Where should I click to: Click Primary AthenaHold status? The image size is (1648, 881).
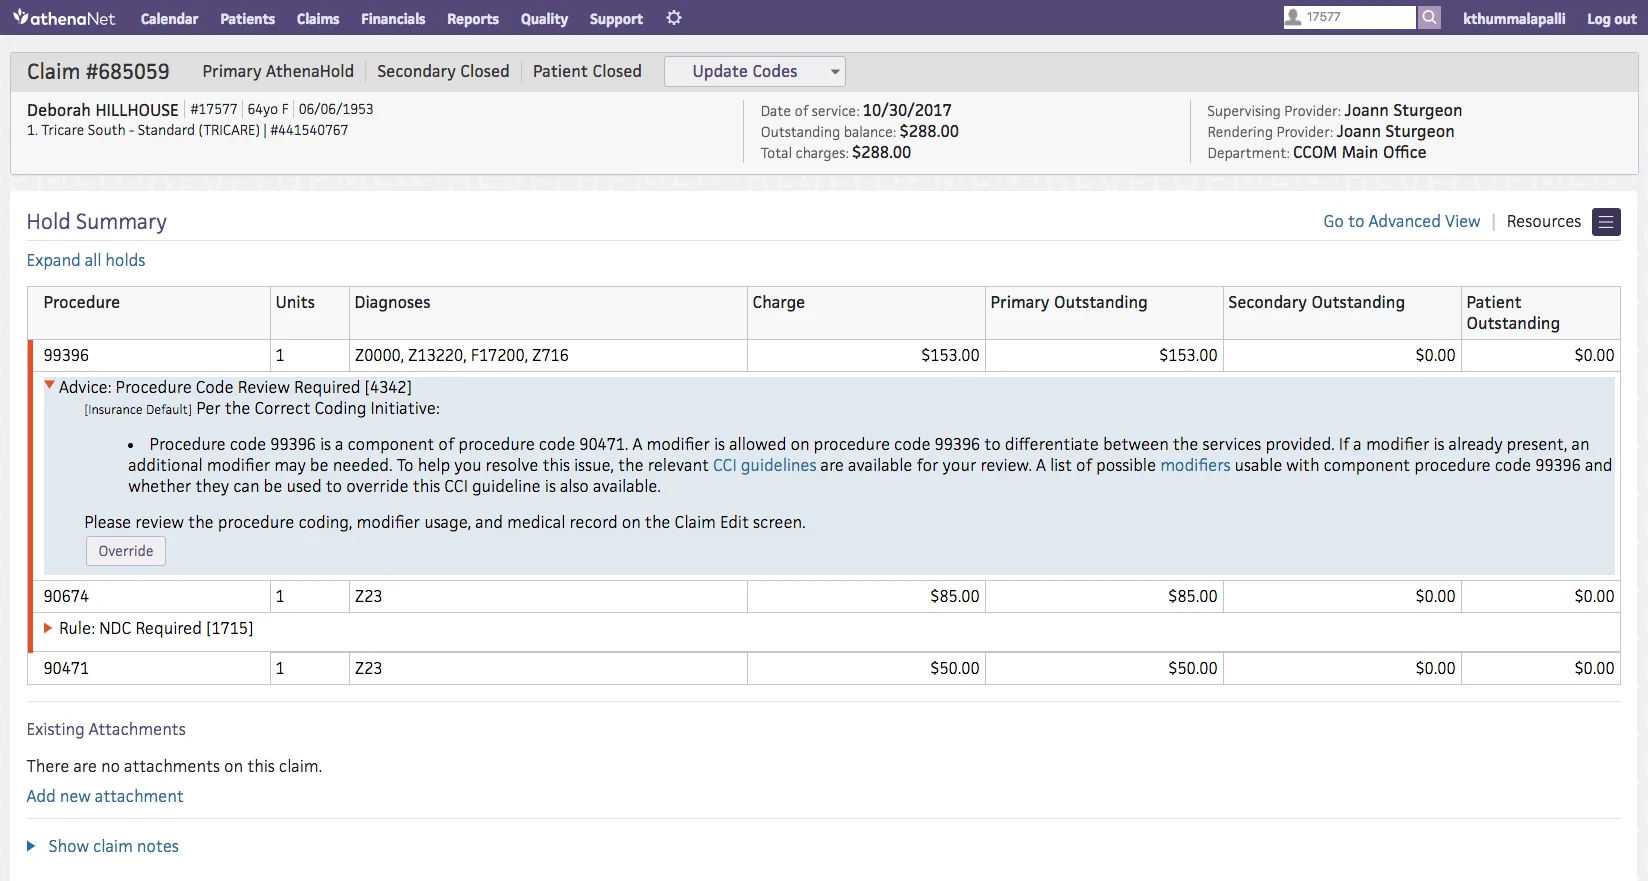pyautogui.click(x=278, y=71)
